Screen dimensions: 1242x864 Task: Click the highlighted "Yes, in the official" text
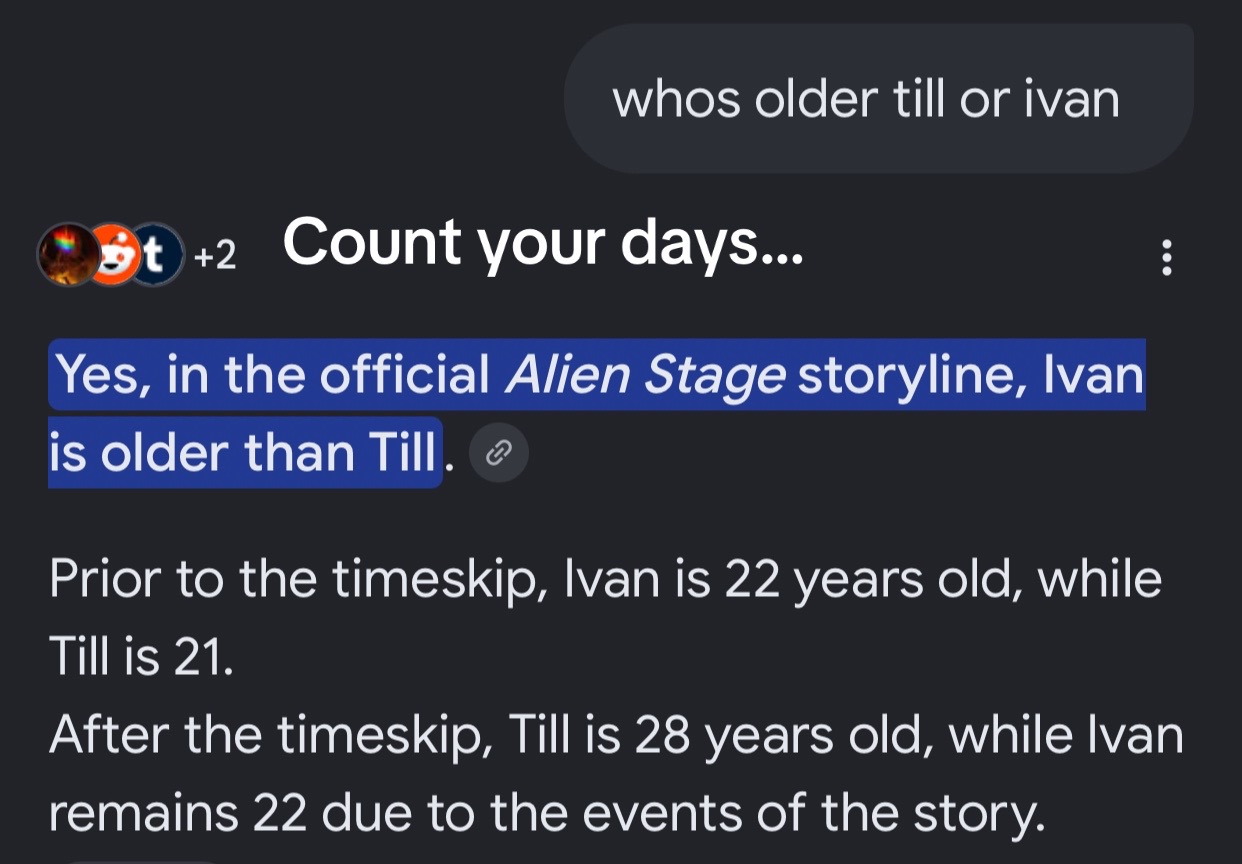pyautogui.click(x=273, y=375)
